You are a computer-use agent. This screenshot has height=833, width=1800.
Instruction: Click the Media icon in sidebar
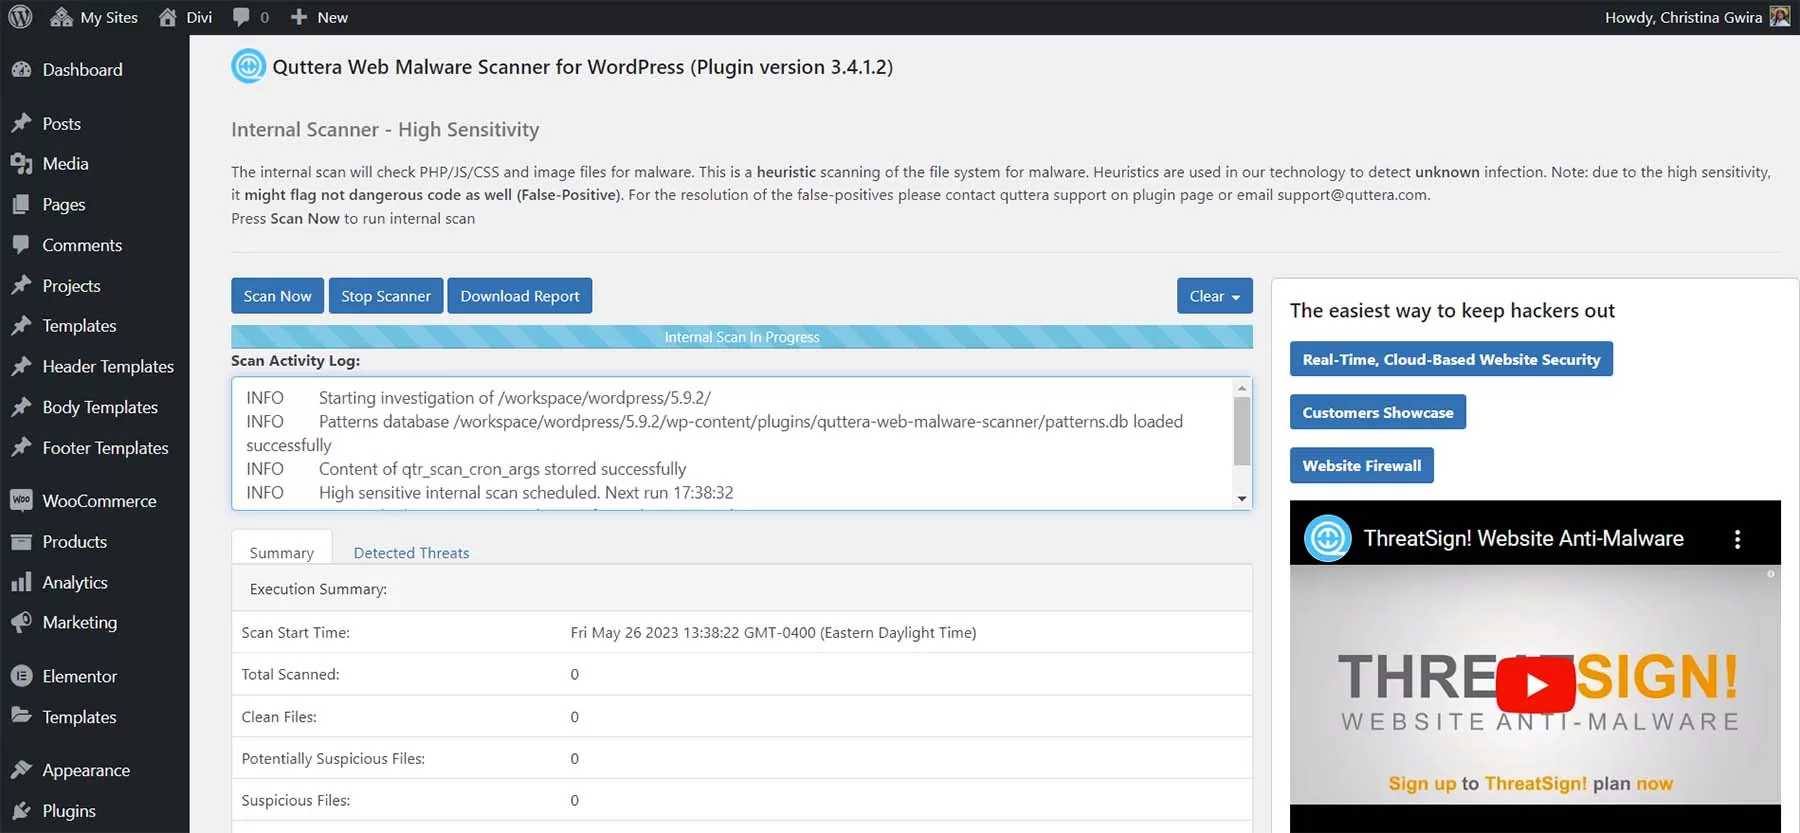point(21,164)
